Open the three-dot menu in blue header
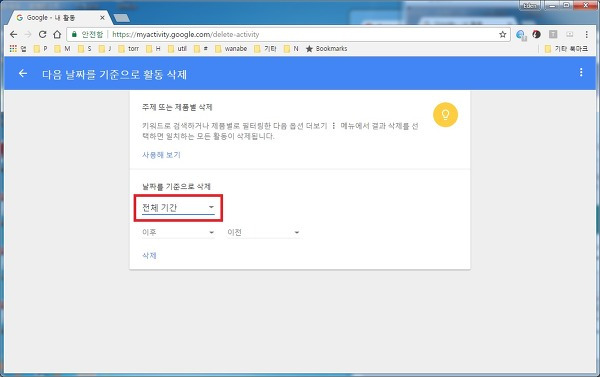Screen dimensions: 600x377 [x=581, y=72]
